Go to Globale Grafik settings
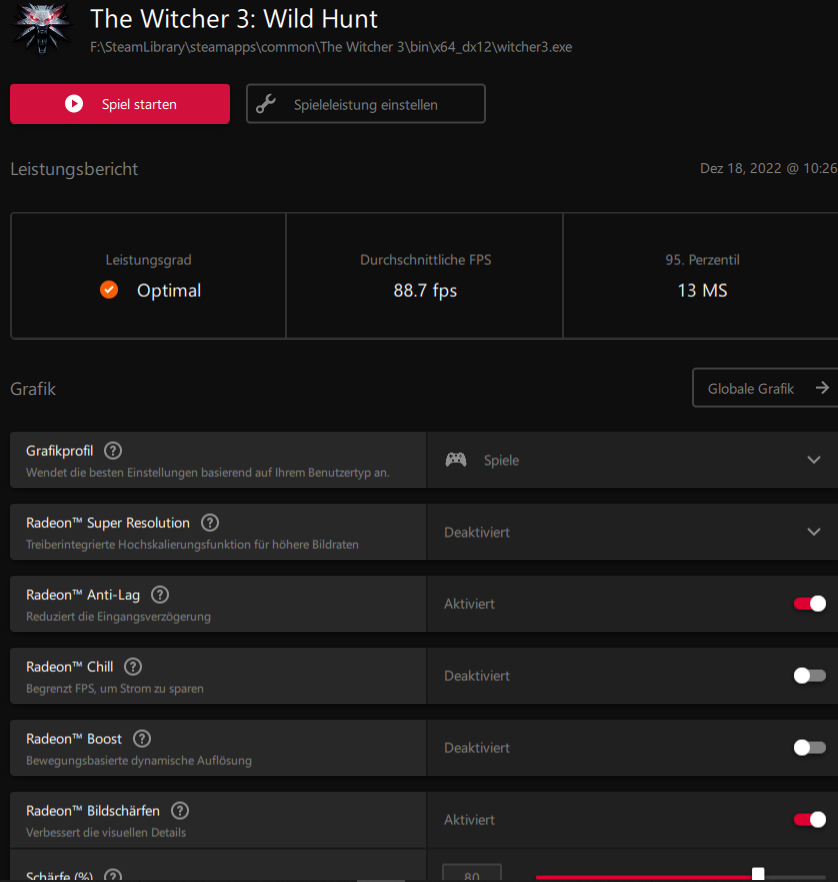838x882 pixels. coord(765,388)
